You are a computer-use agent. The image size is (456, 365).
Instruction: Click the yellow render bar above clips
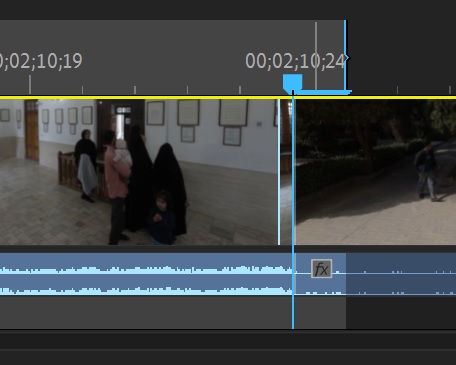click(228, 97)
